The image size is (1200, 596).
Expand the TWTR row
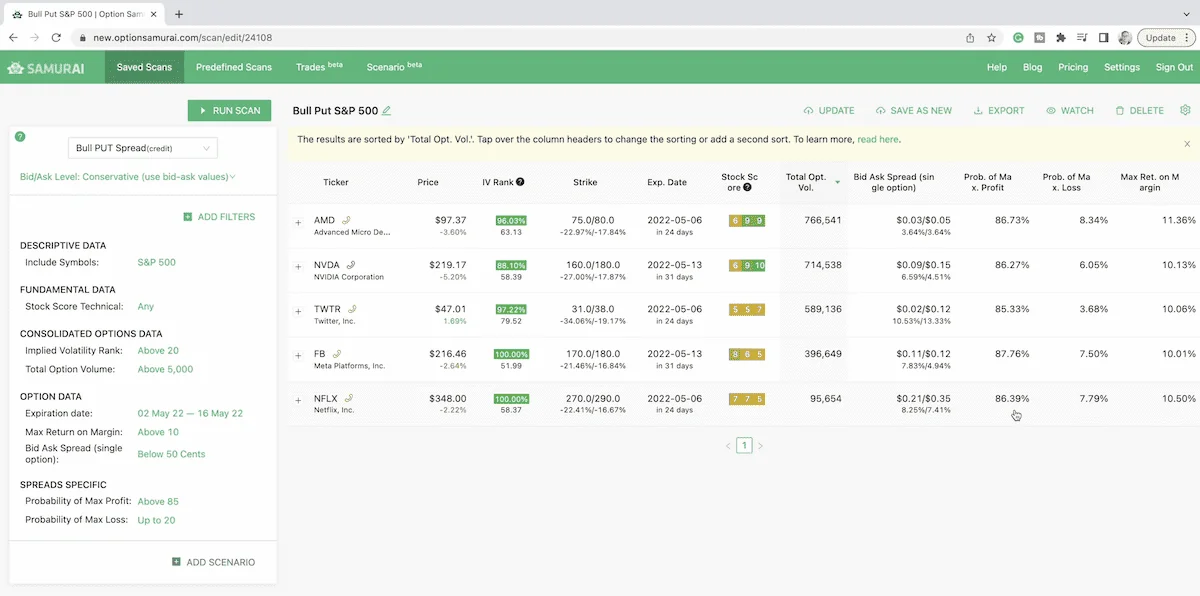pyautogui.click(x=298, y=311)
